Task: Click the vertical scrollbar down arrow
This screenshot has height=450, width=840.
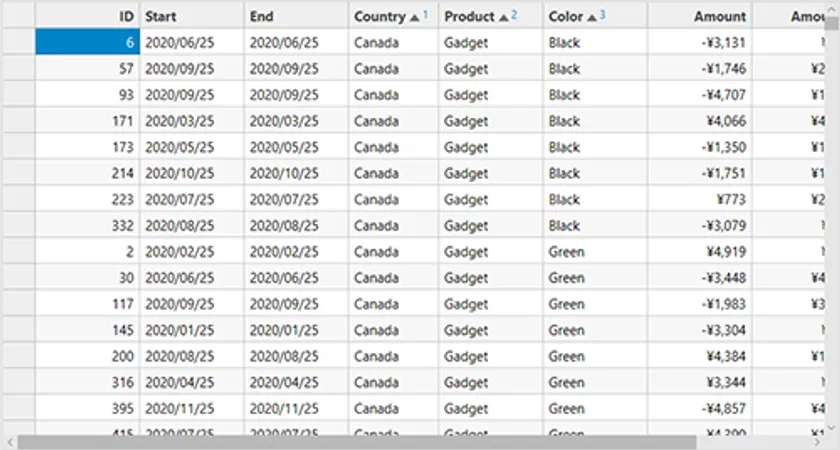Action: [832, 426]
